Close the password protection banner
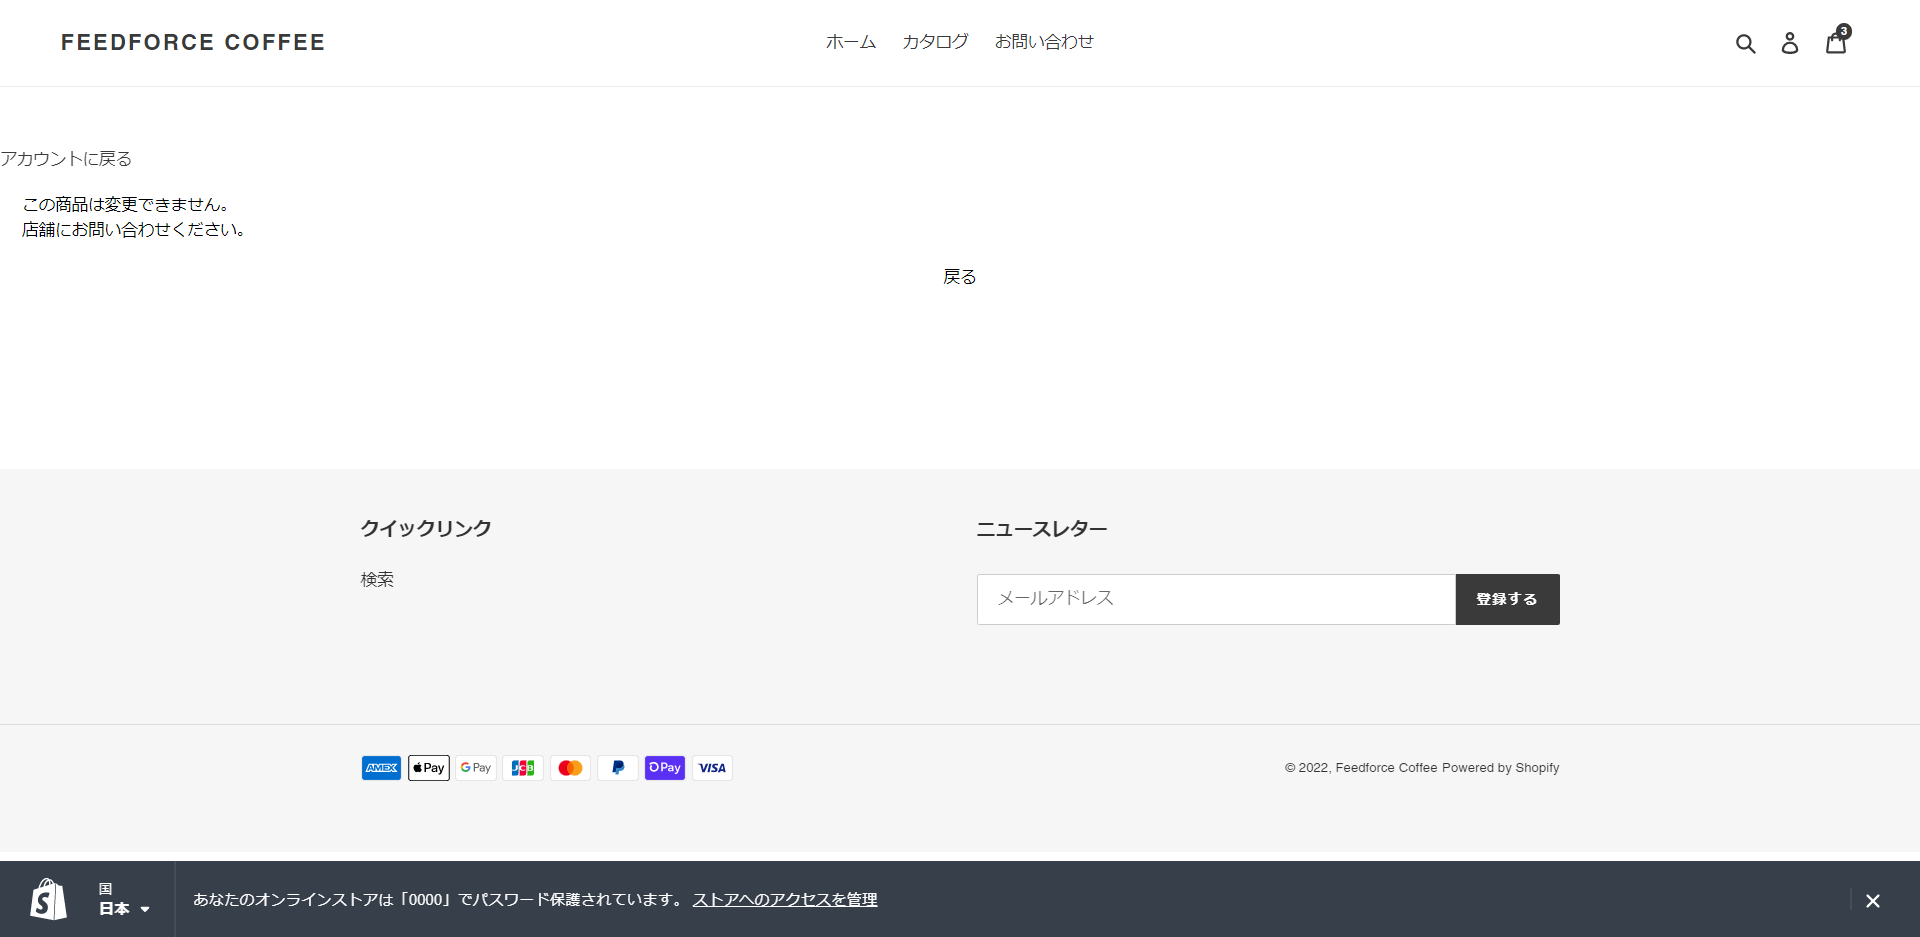1920x937 pixels. 1873,900
